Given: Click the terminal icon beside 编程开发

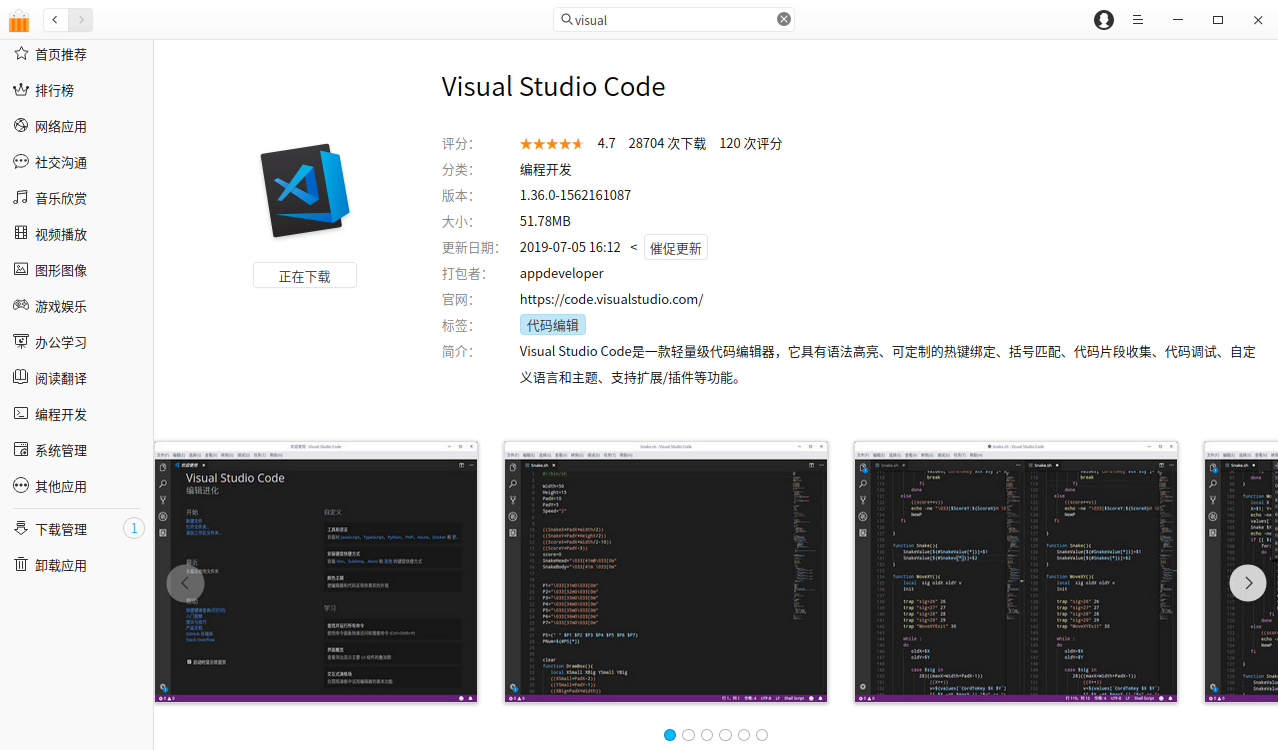Looking at the screenshot, I should 21,414.
